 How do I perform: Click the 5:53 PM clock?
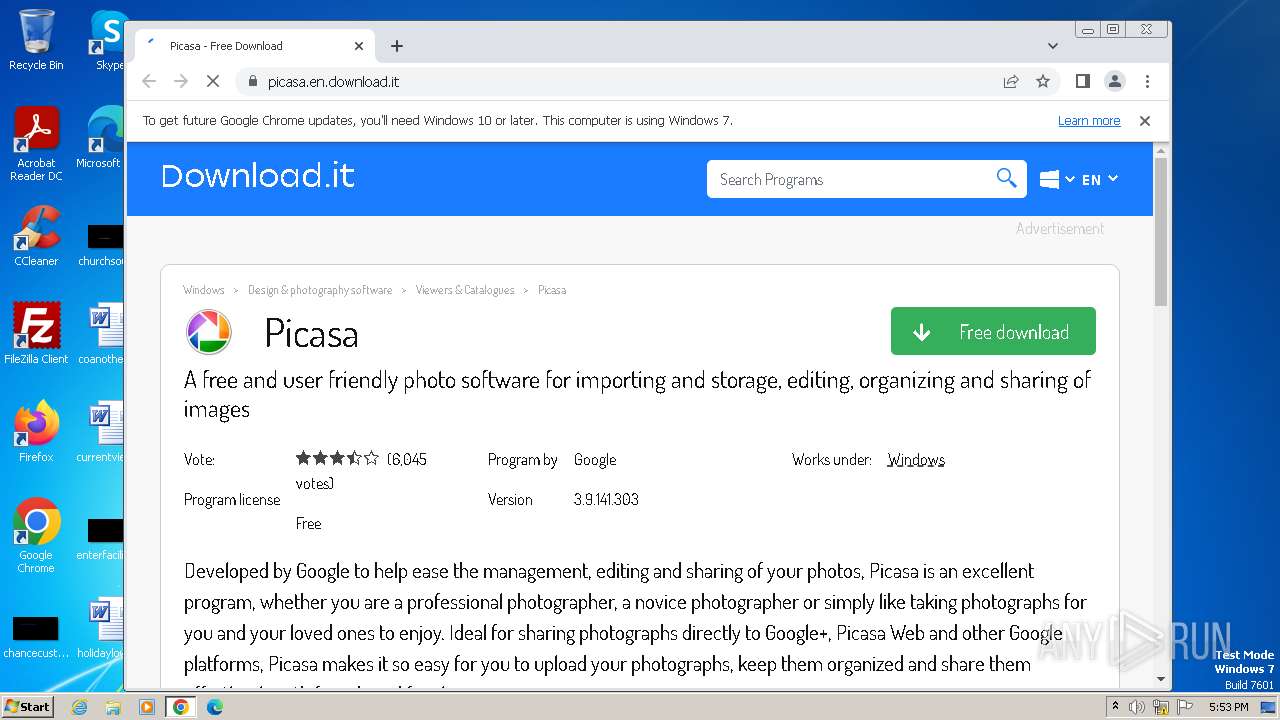click(x=1228, y=707)
